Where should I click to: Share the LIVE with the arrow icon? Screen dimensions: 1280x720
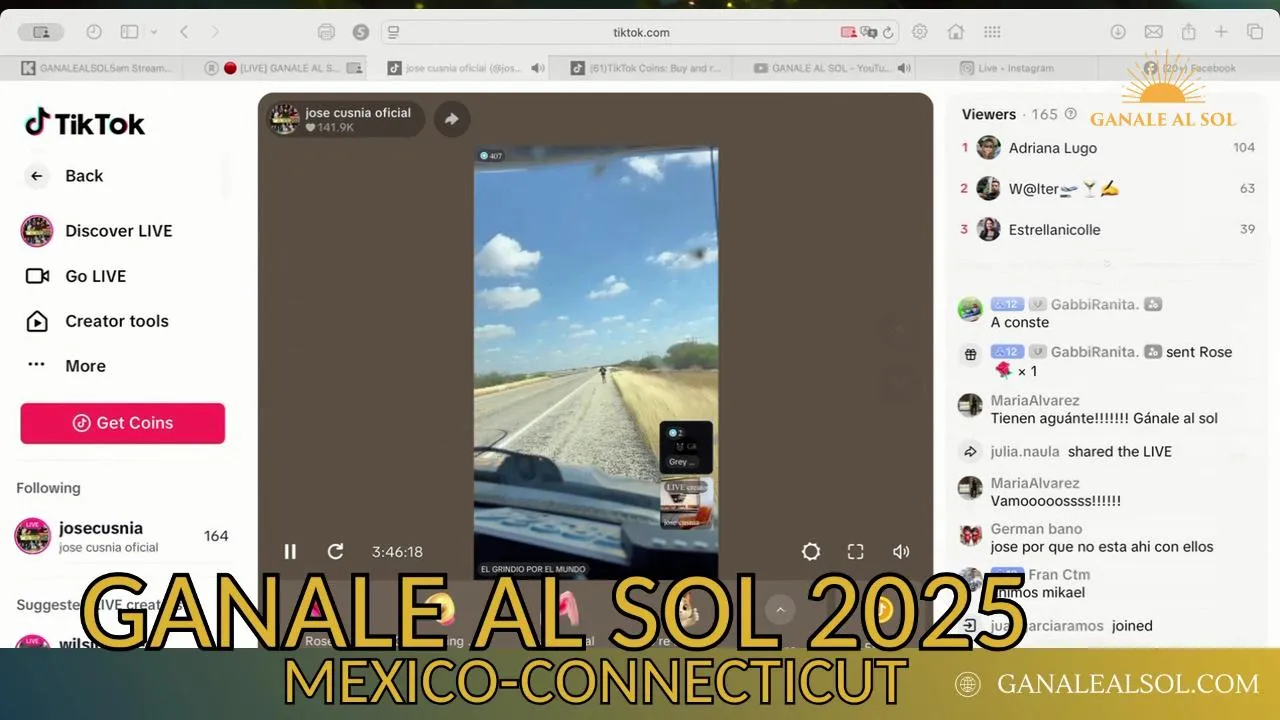click(x=452, y=119)
